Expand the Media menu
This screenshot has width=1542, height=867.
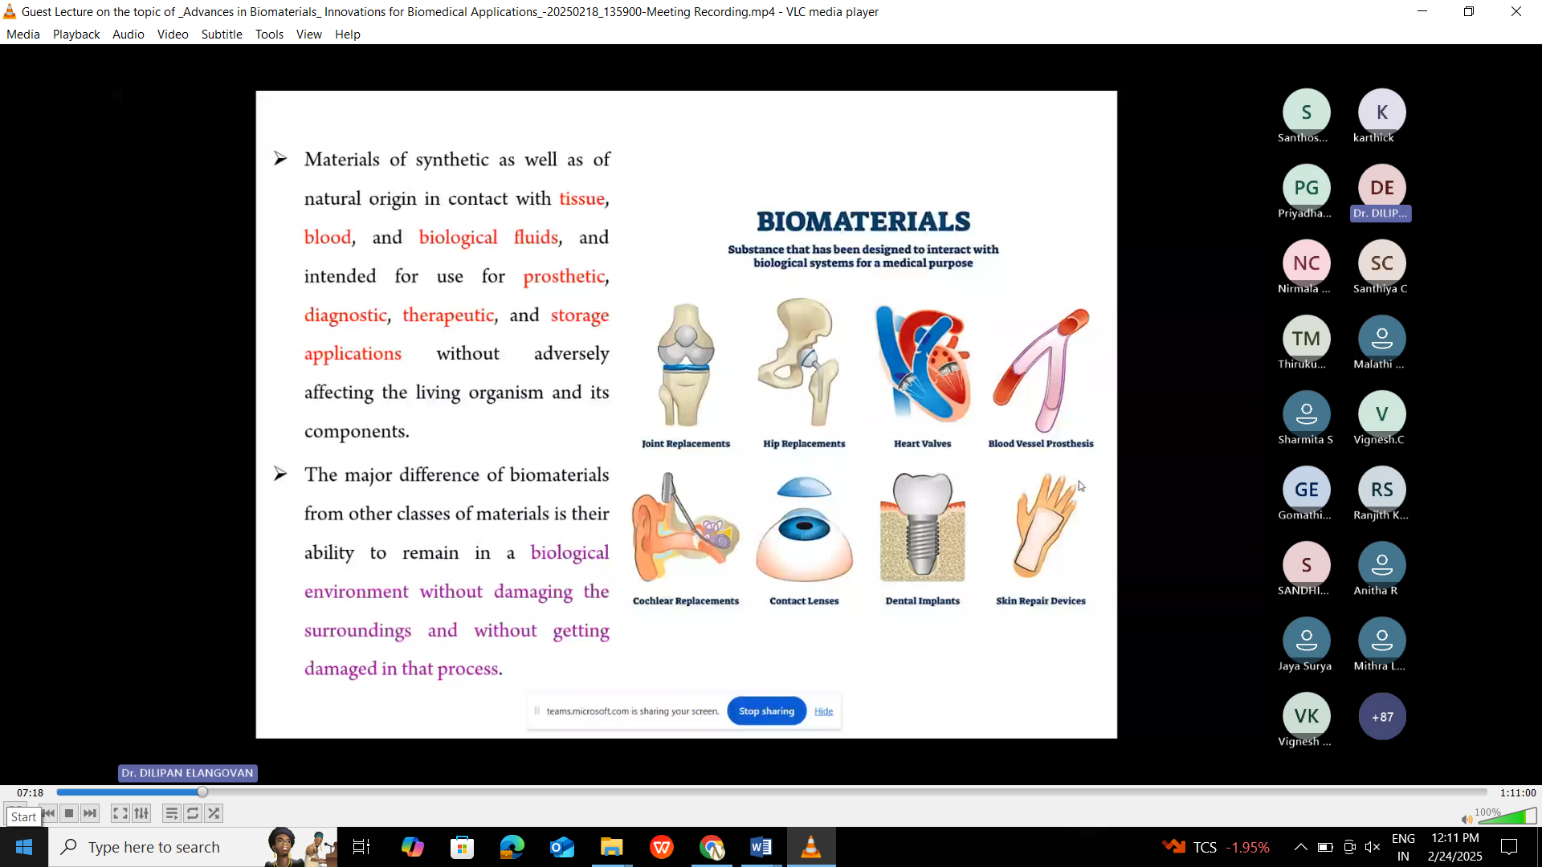pyautogui.click(x=23, y=34)
